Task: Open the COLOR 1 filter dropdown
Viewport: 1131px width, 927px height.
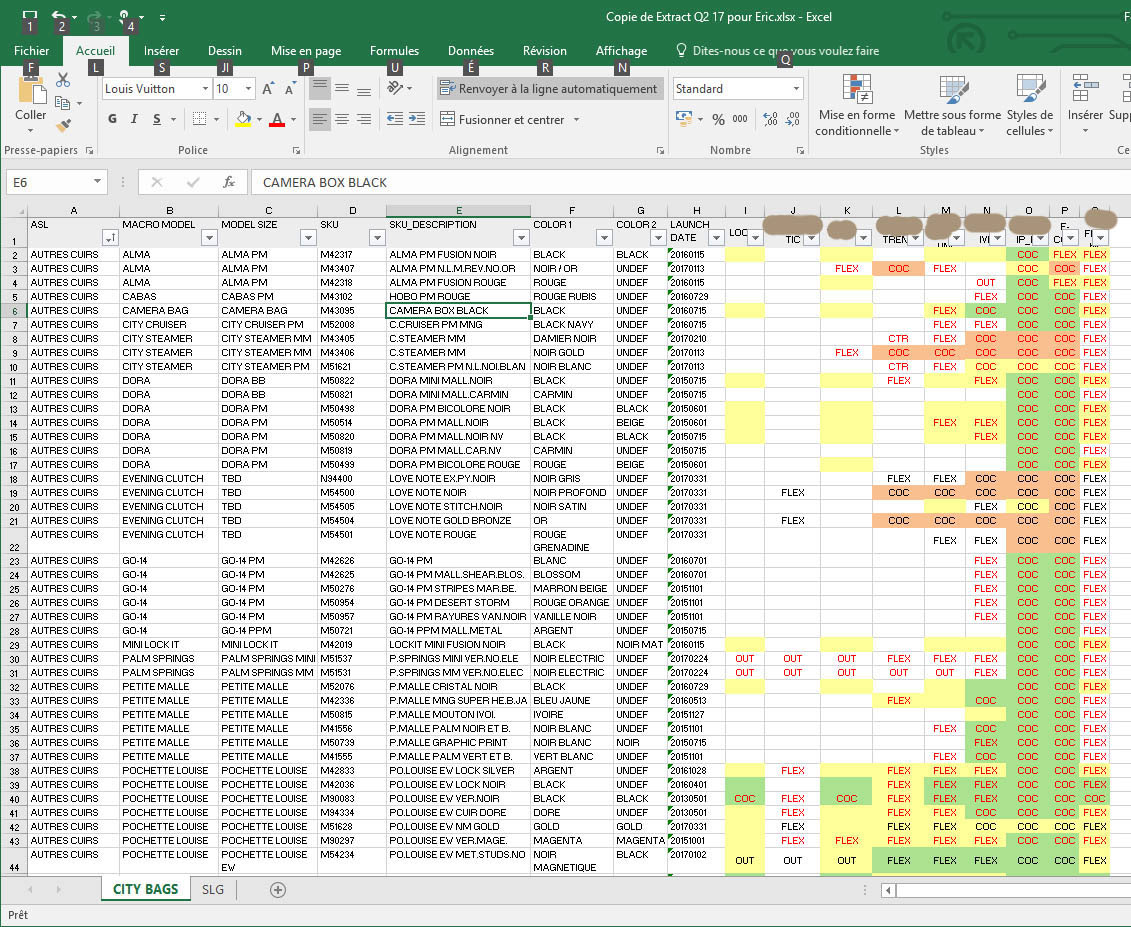Action: 604,237
